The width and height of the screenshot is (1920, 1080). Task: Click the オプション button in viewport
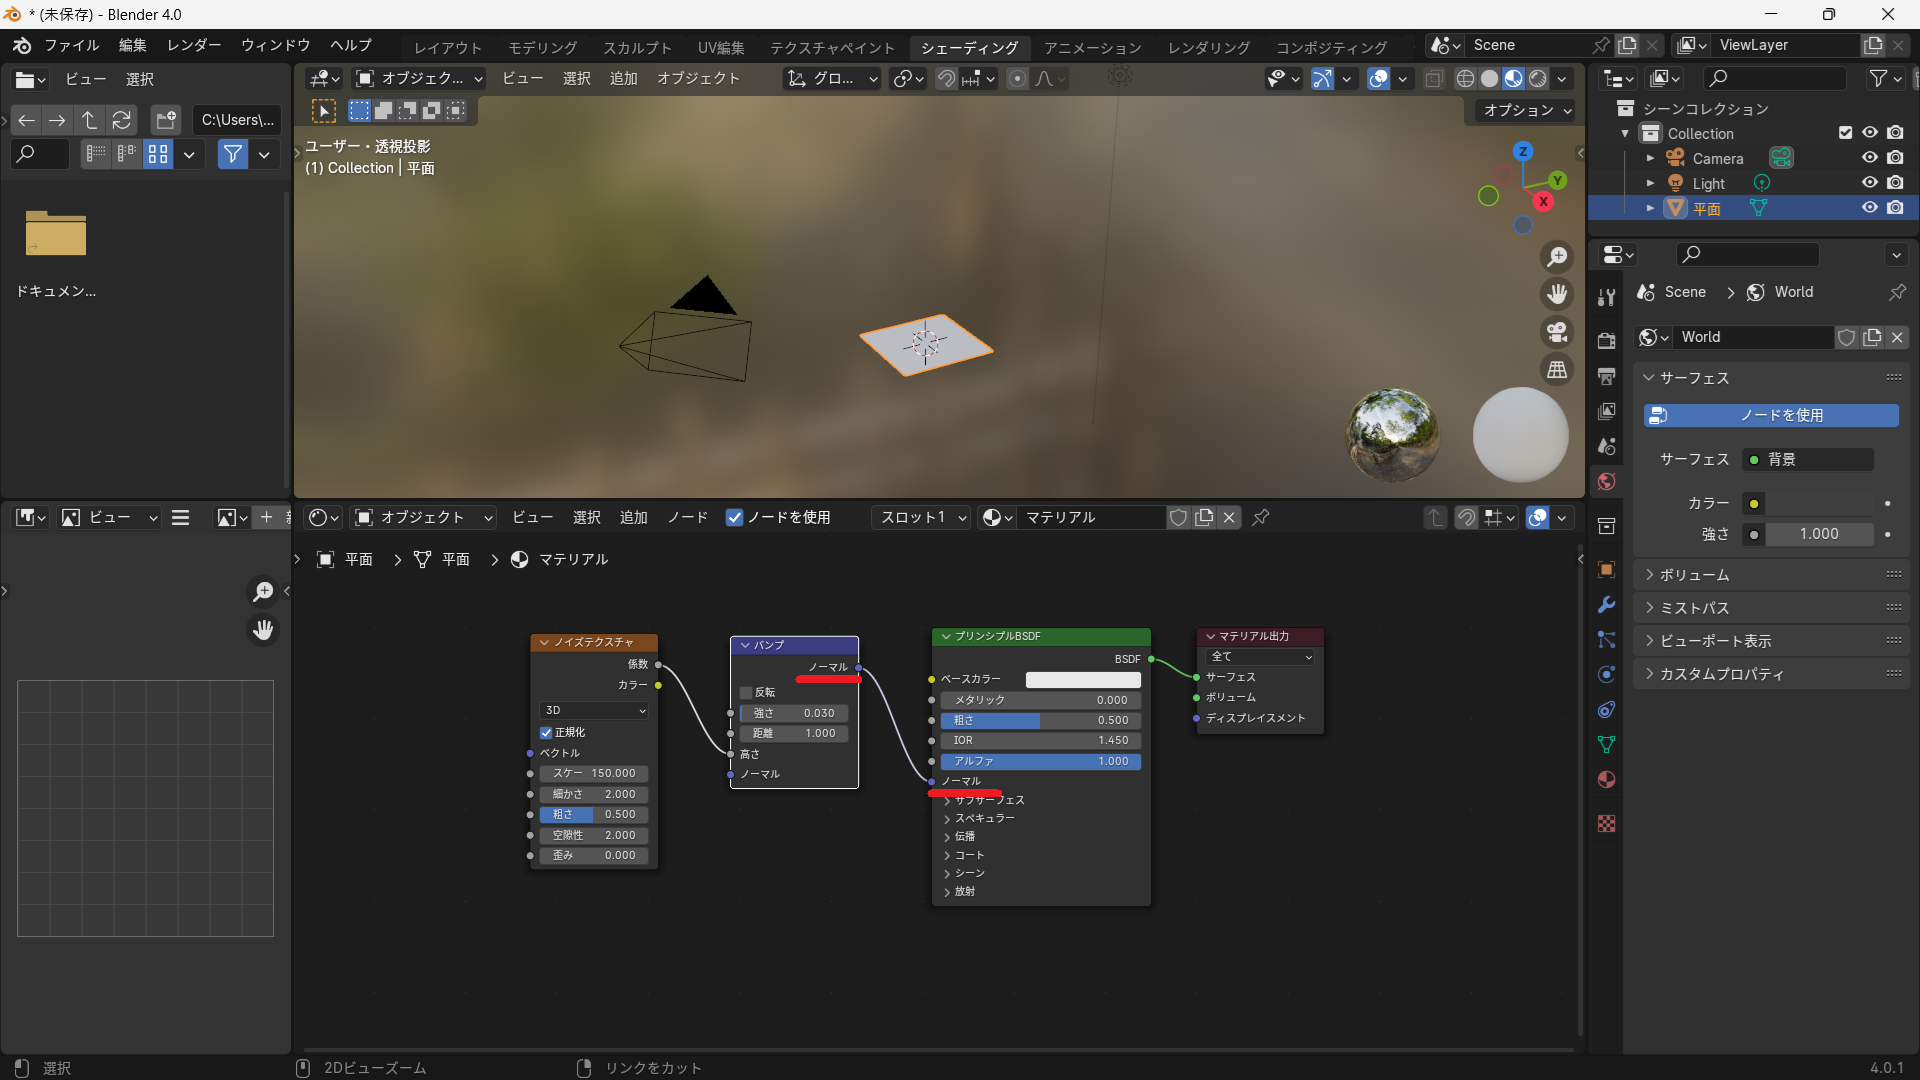1526,110
